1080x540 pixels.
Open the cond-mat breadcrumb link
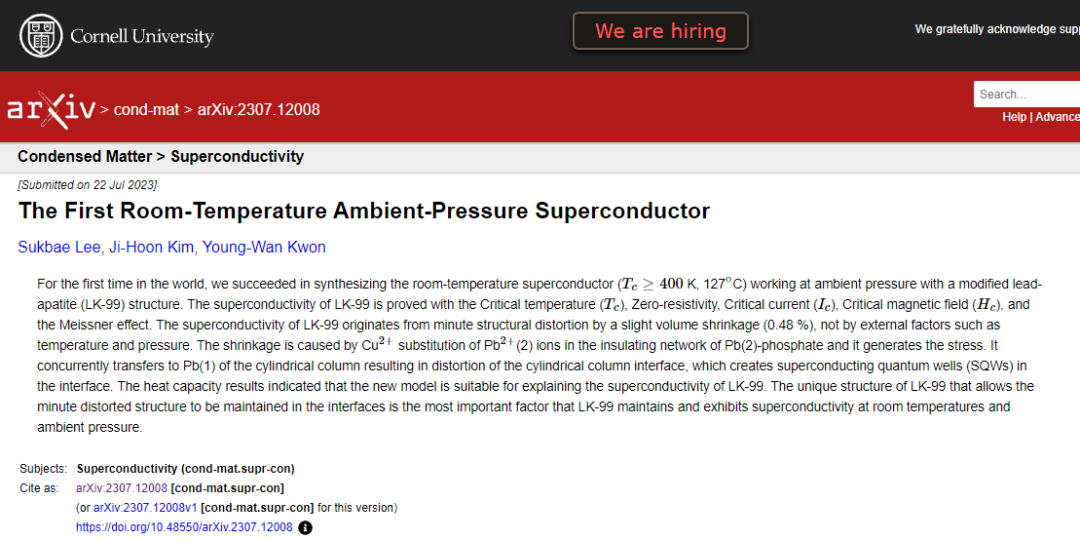coord(147,110)
